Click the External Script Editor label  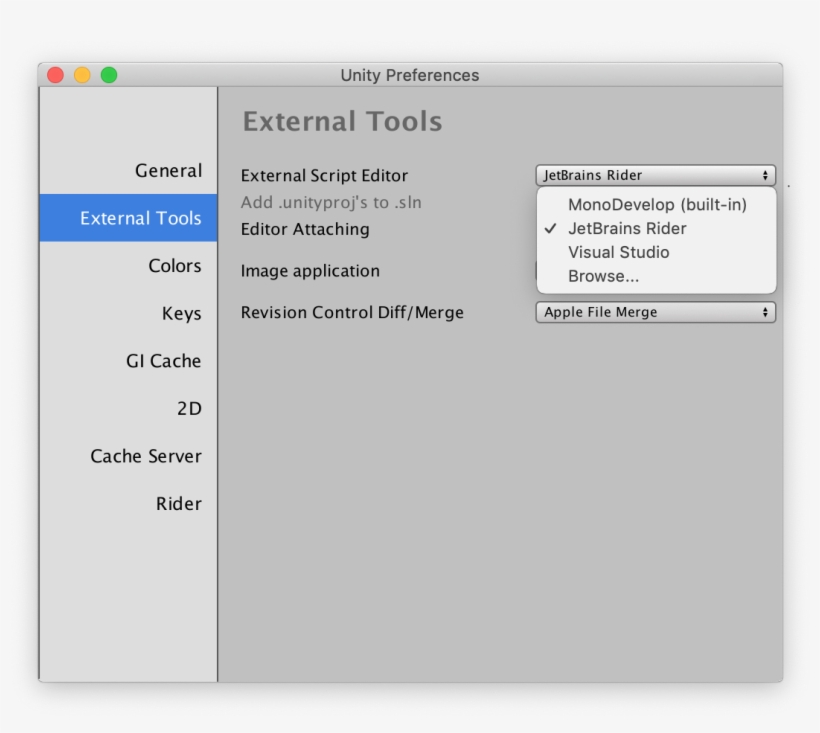click(x=324, y=176)
